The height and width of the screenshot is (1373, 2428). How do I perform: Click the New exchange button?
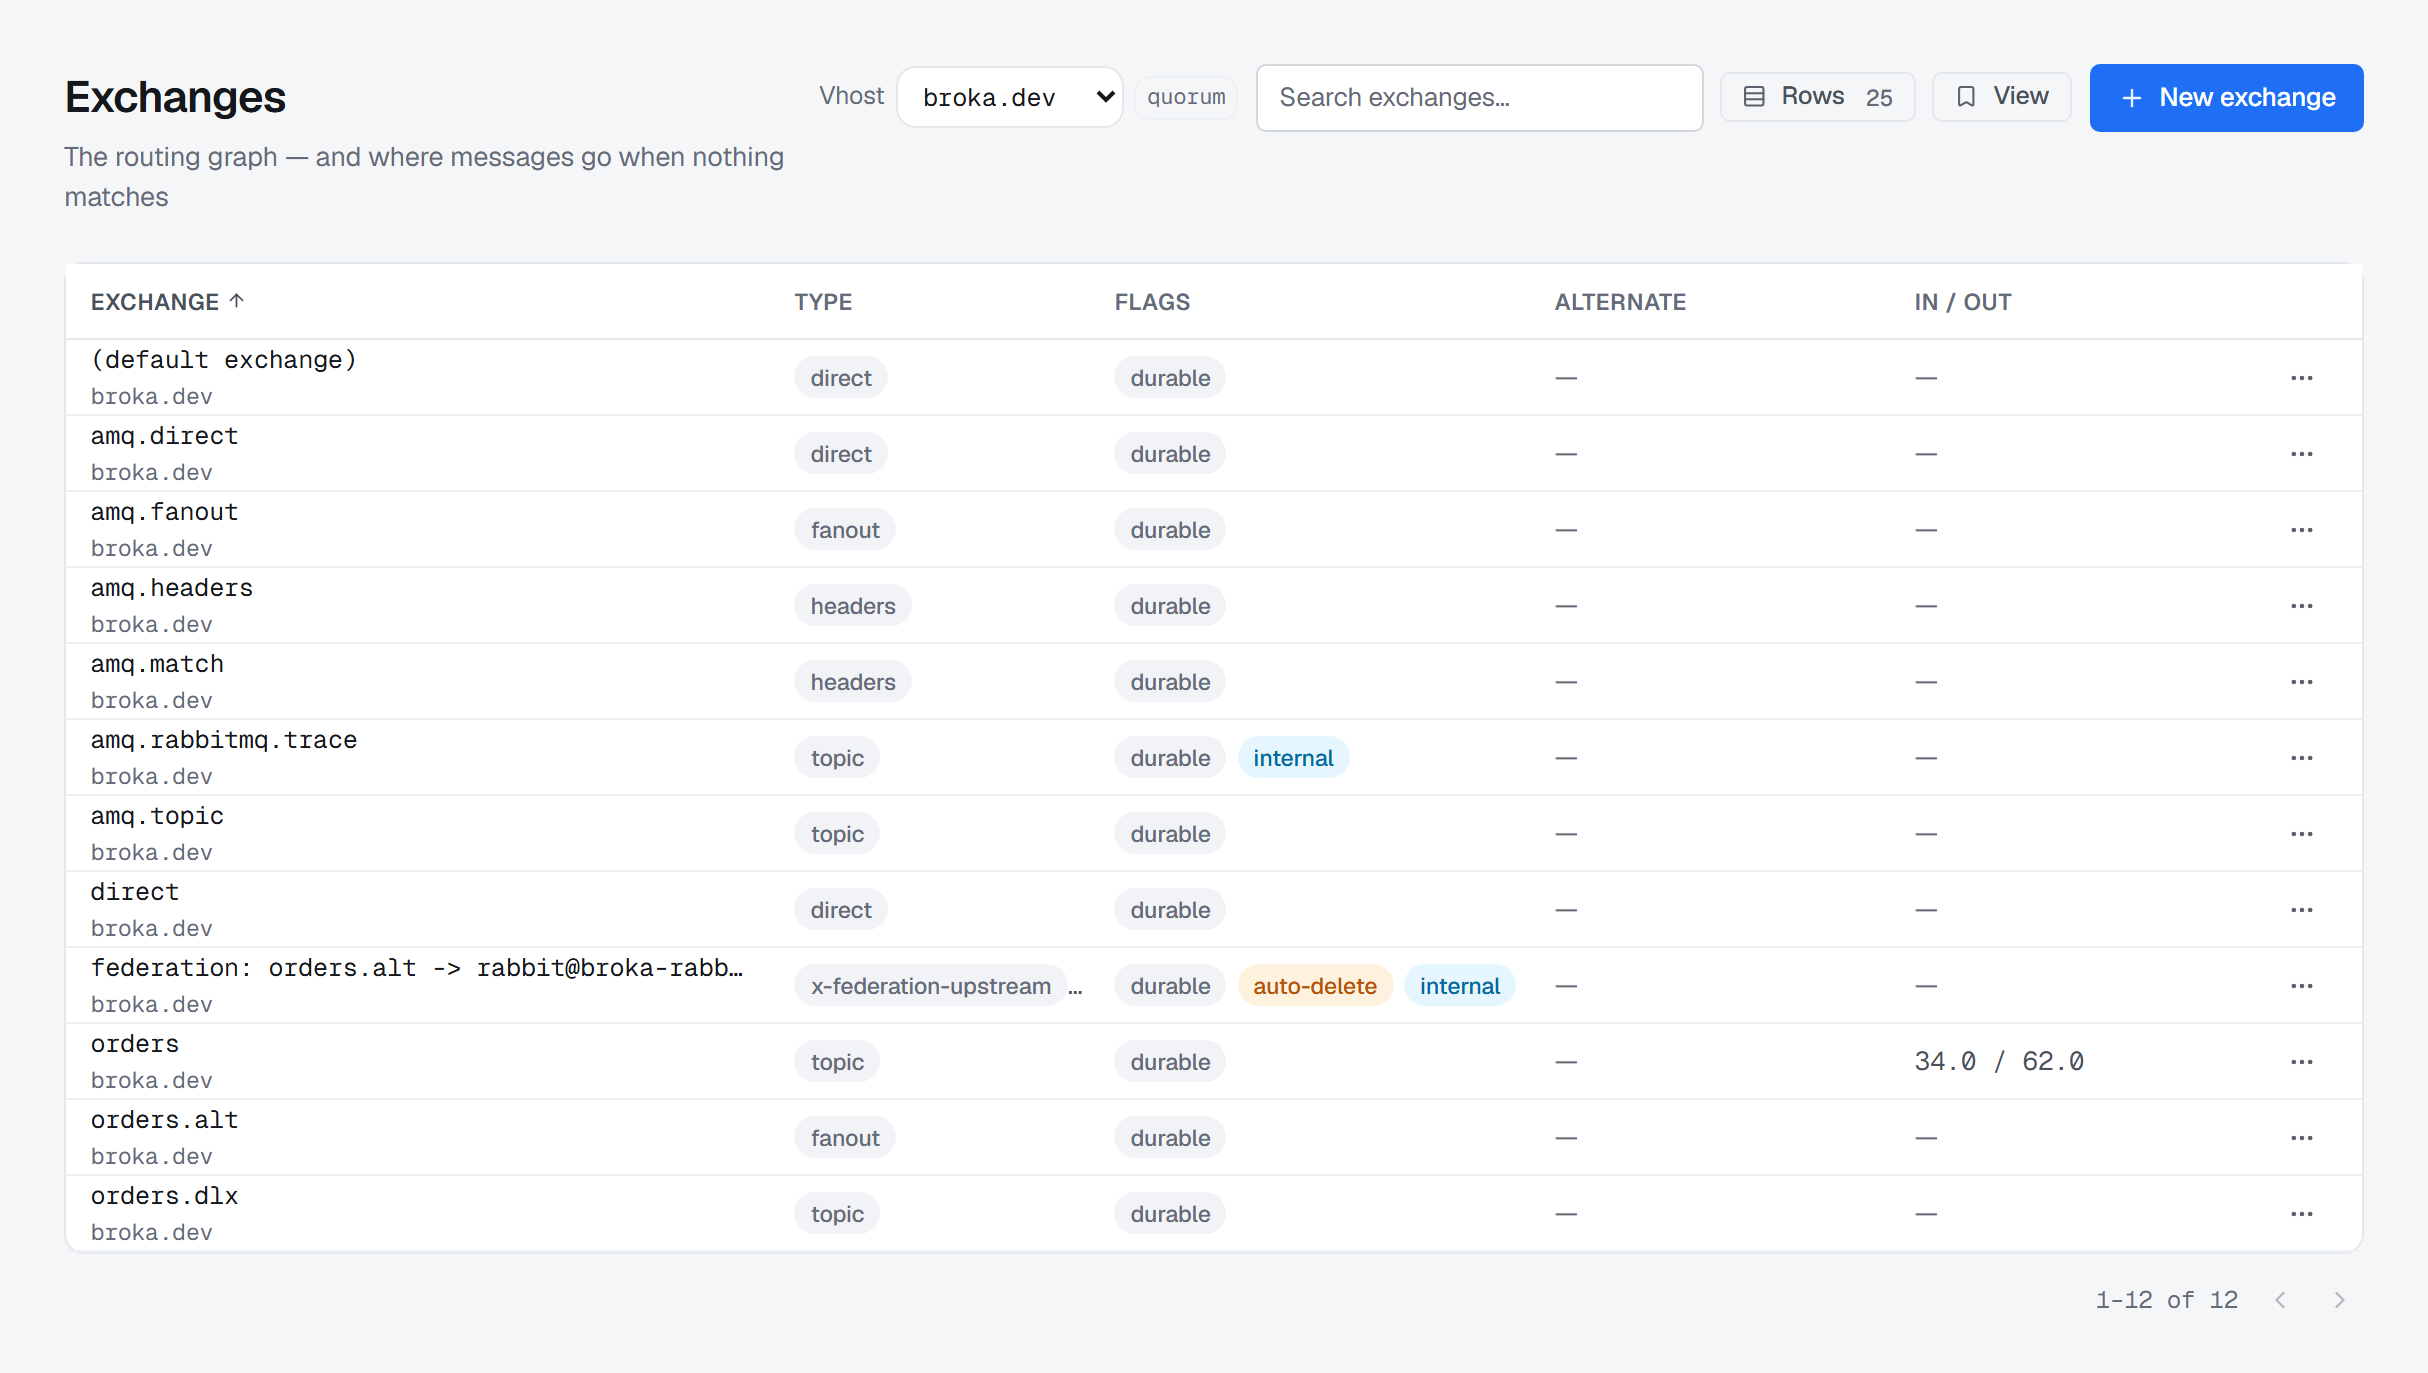[x=2226, y=98]
